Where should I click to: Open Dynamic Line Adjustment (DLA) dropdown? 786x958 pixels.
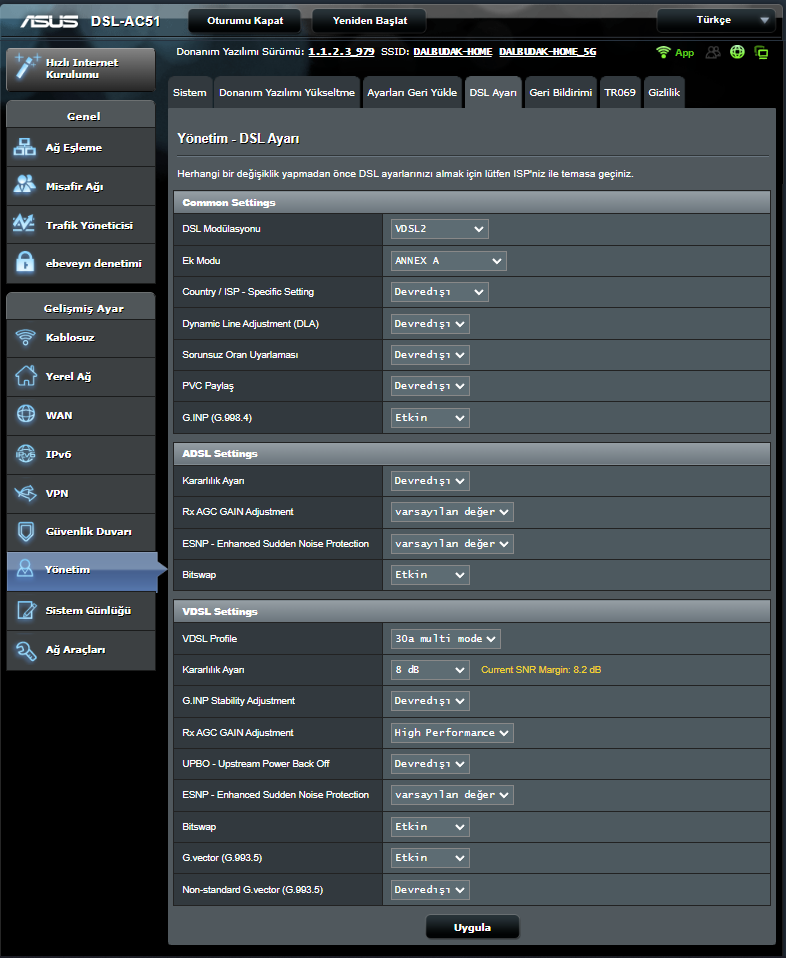[430, 324]
